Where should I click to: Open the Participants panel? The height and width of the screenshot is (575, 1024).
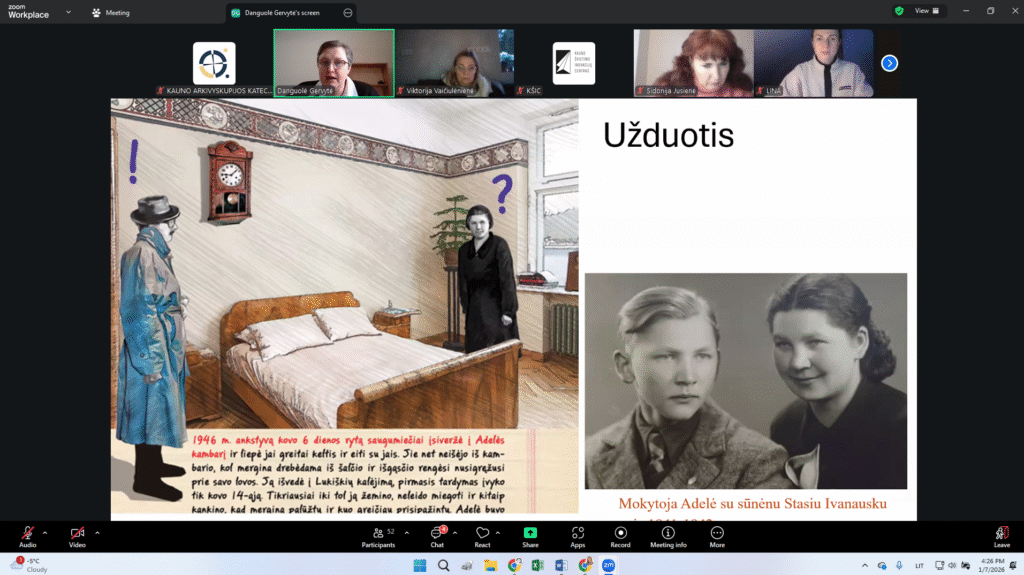click(x=378, y=536)
